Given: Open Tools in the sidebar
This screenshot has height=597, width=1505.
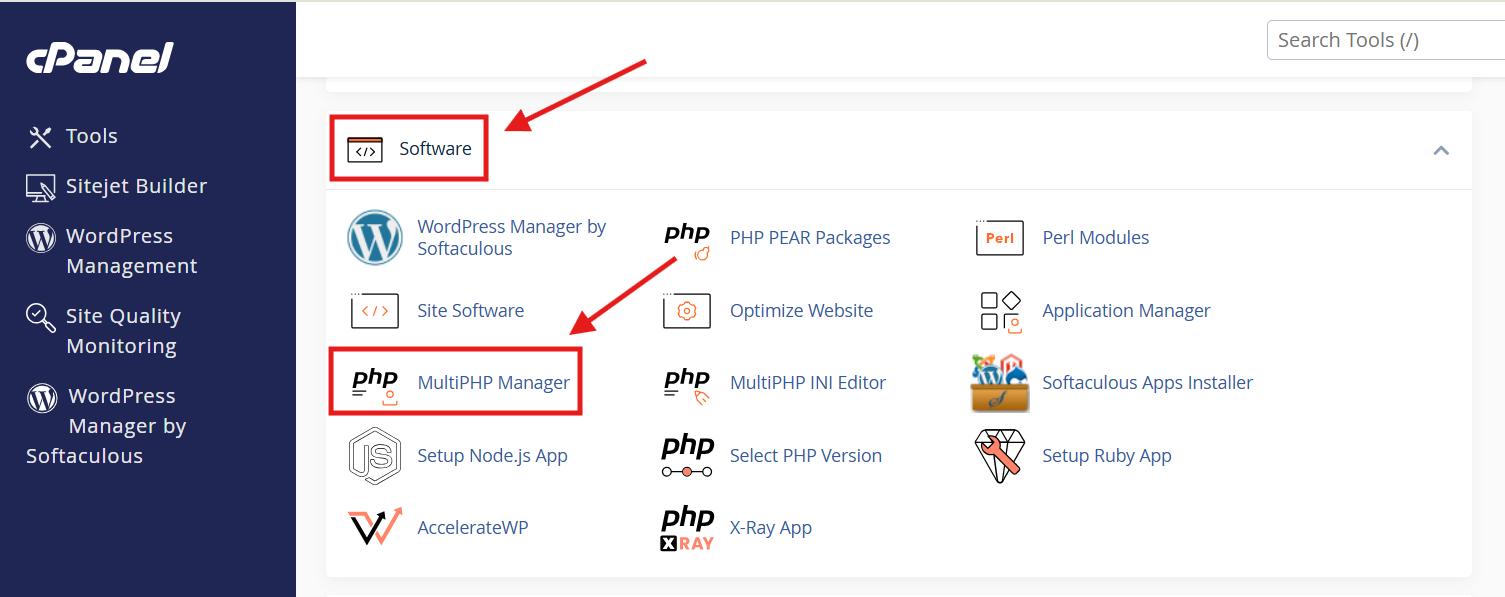Looking at the screenshot, I should (x=91, y=136).
